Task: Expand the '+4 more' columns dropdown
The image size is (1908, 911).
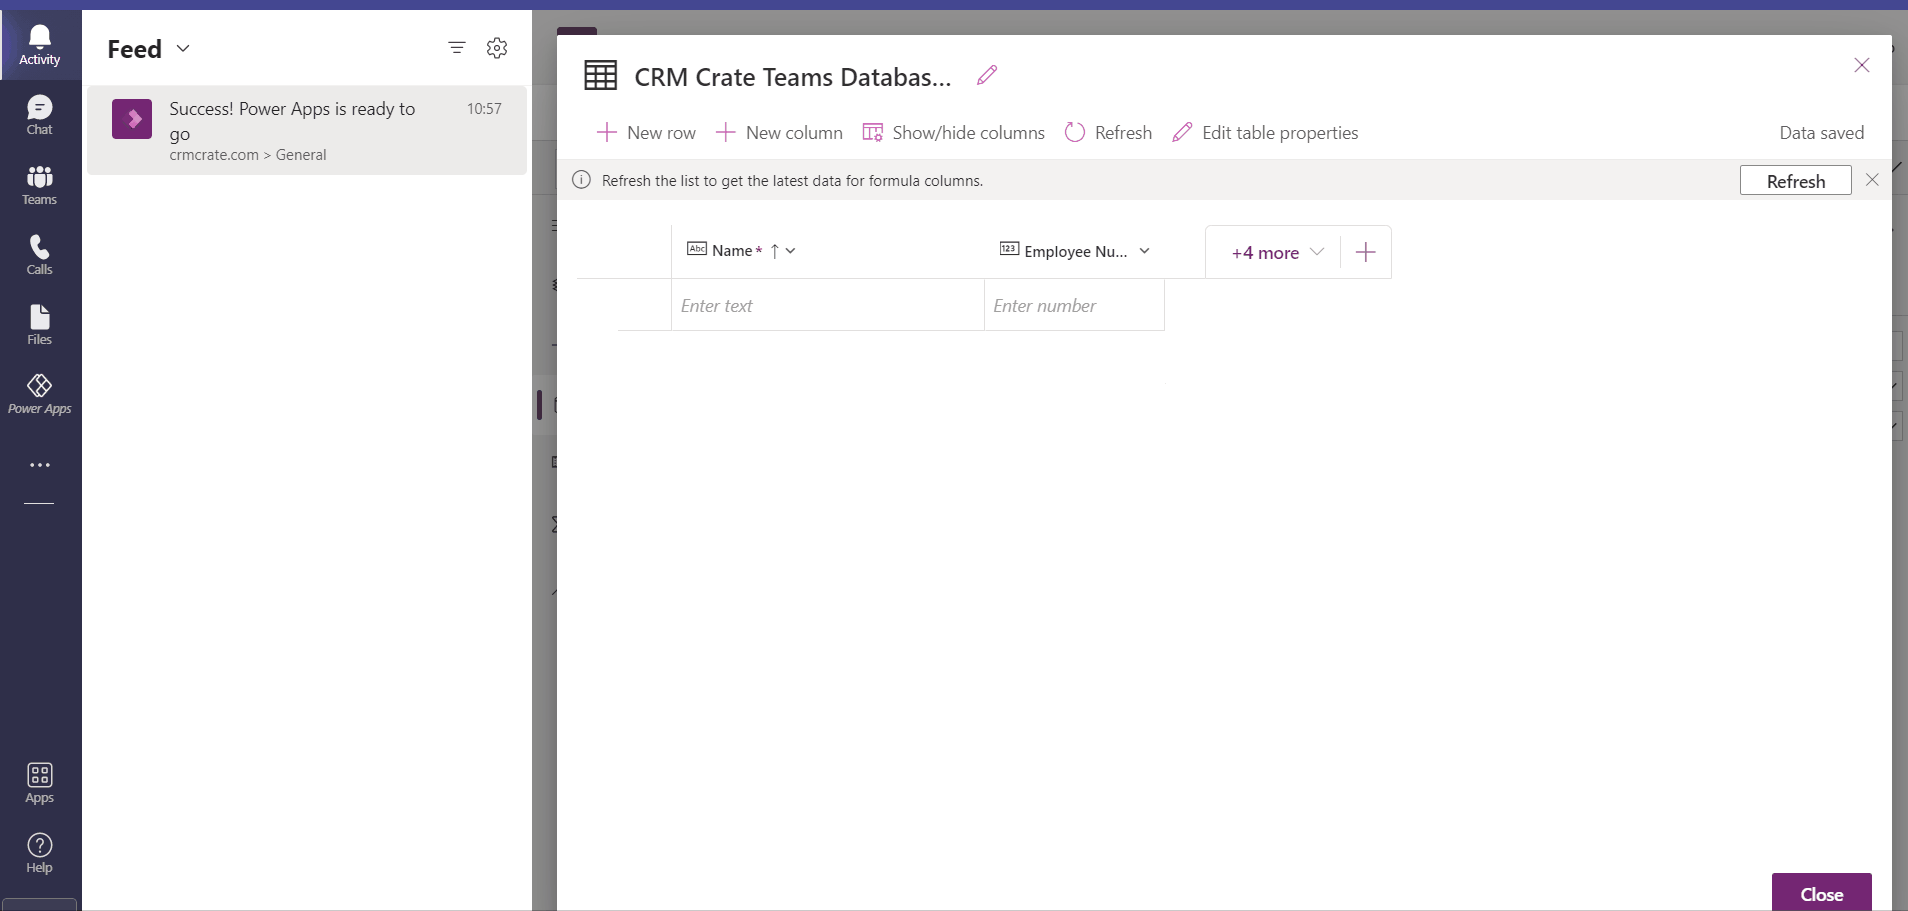Action: [1275, 252]
